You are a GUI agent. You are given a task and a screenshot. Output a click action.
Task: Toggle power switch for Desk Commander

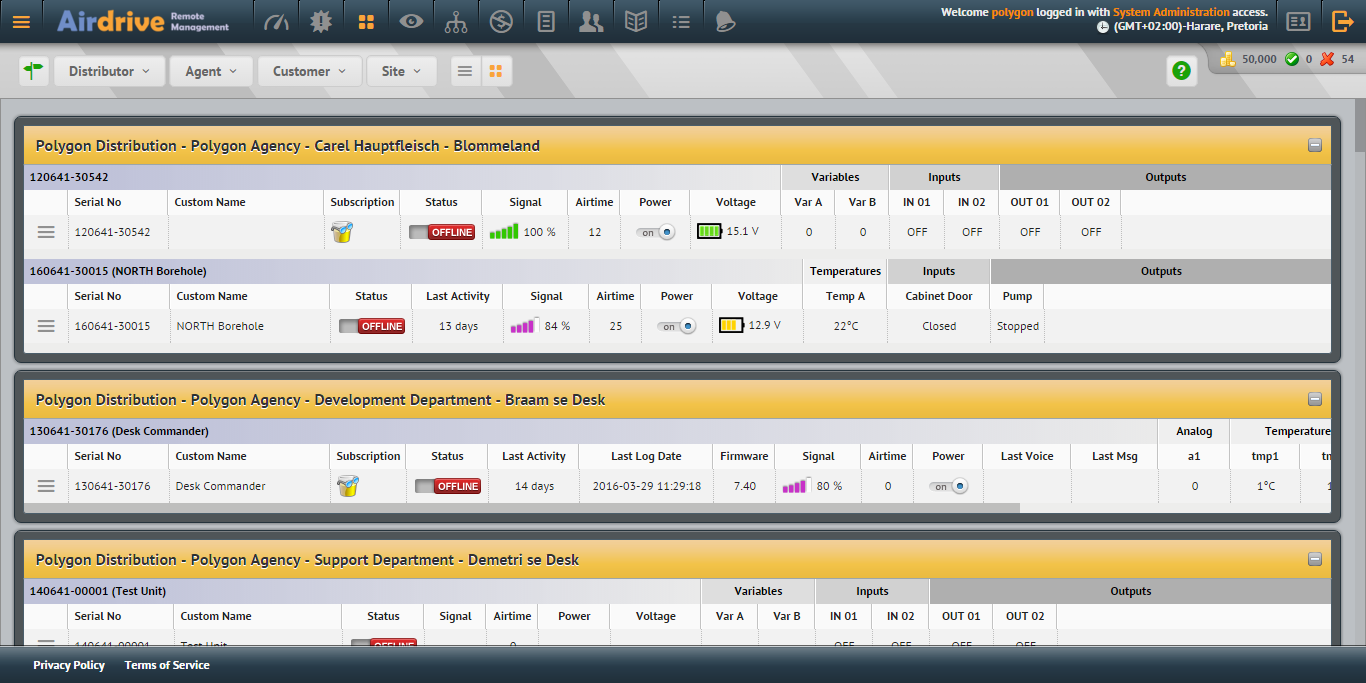949,486
